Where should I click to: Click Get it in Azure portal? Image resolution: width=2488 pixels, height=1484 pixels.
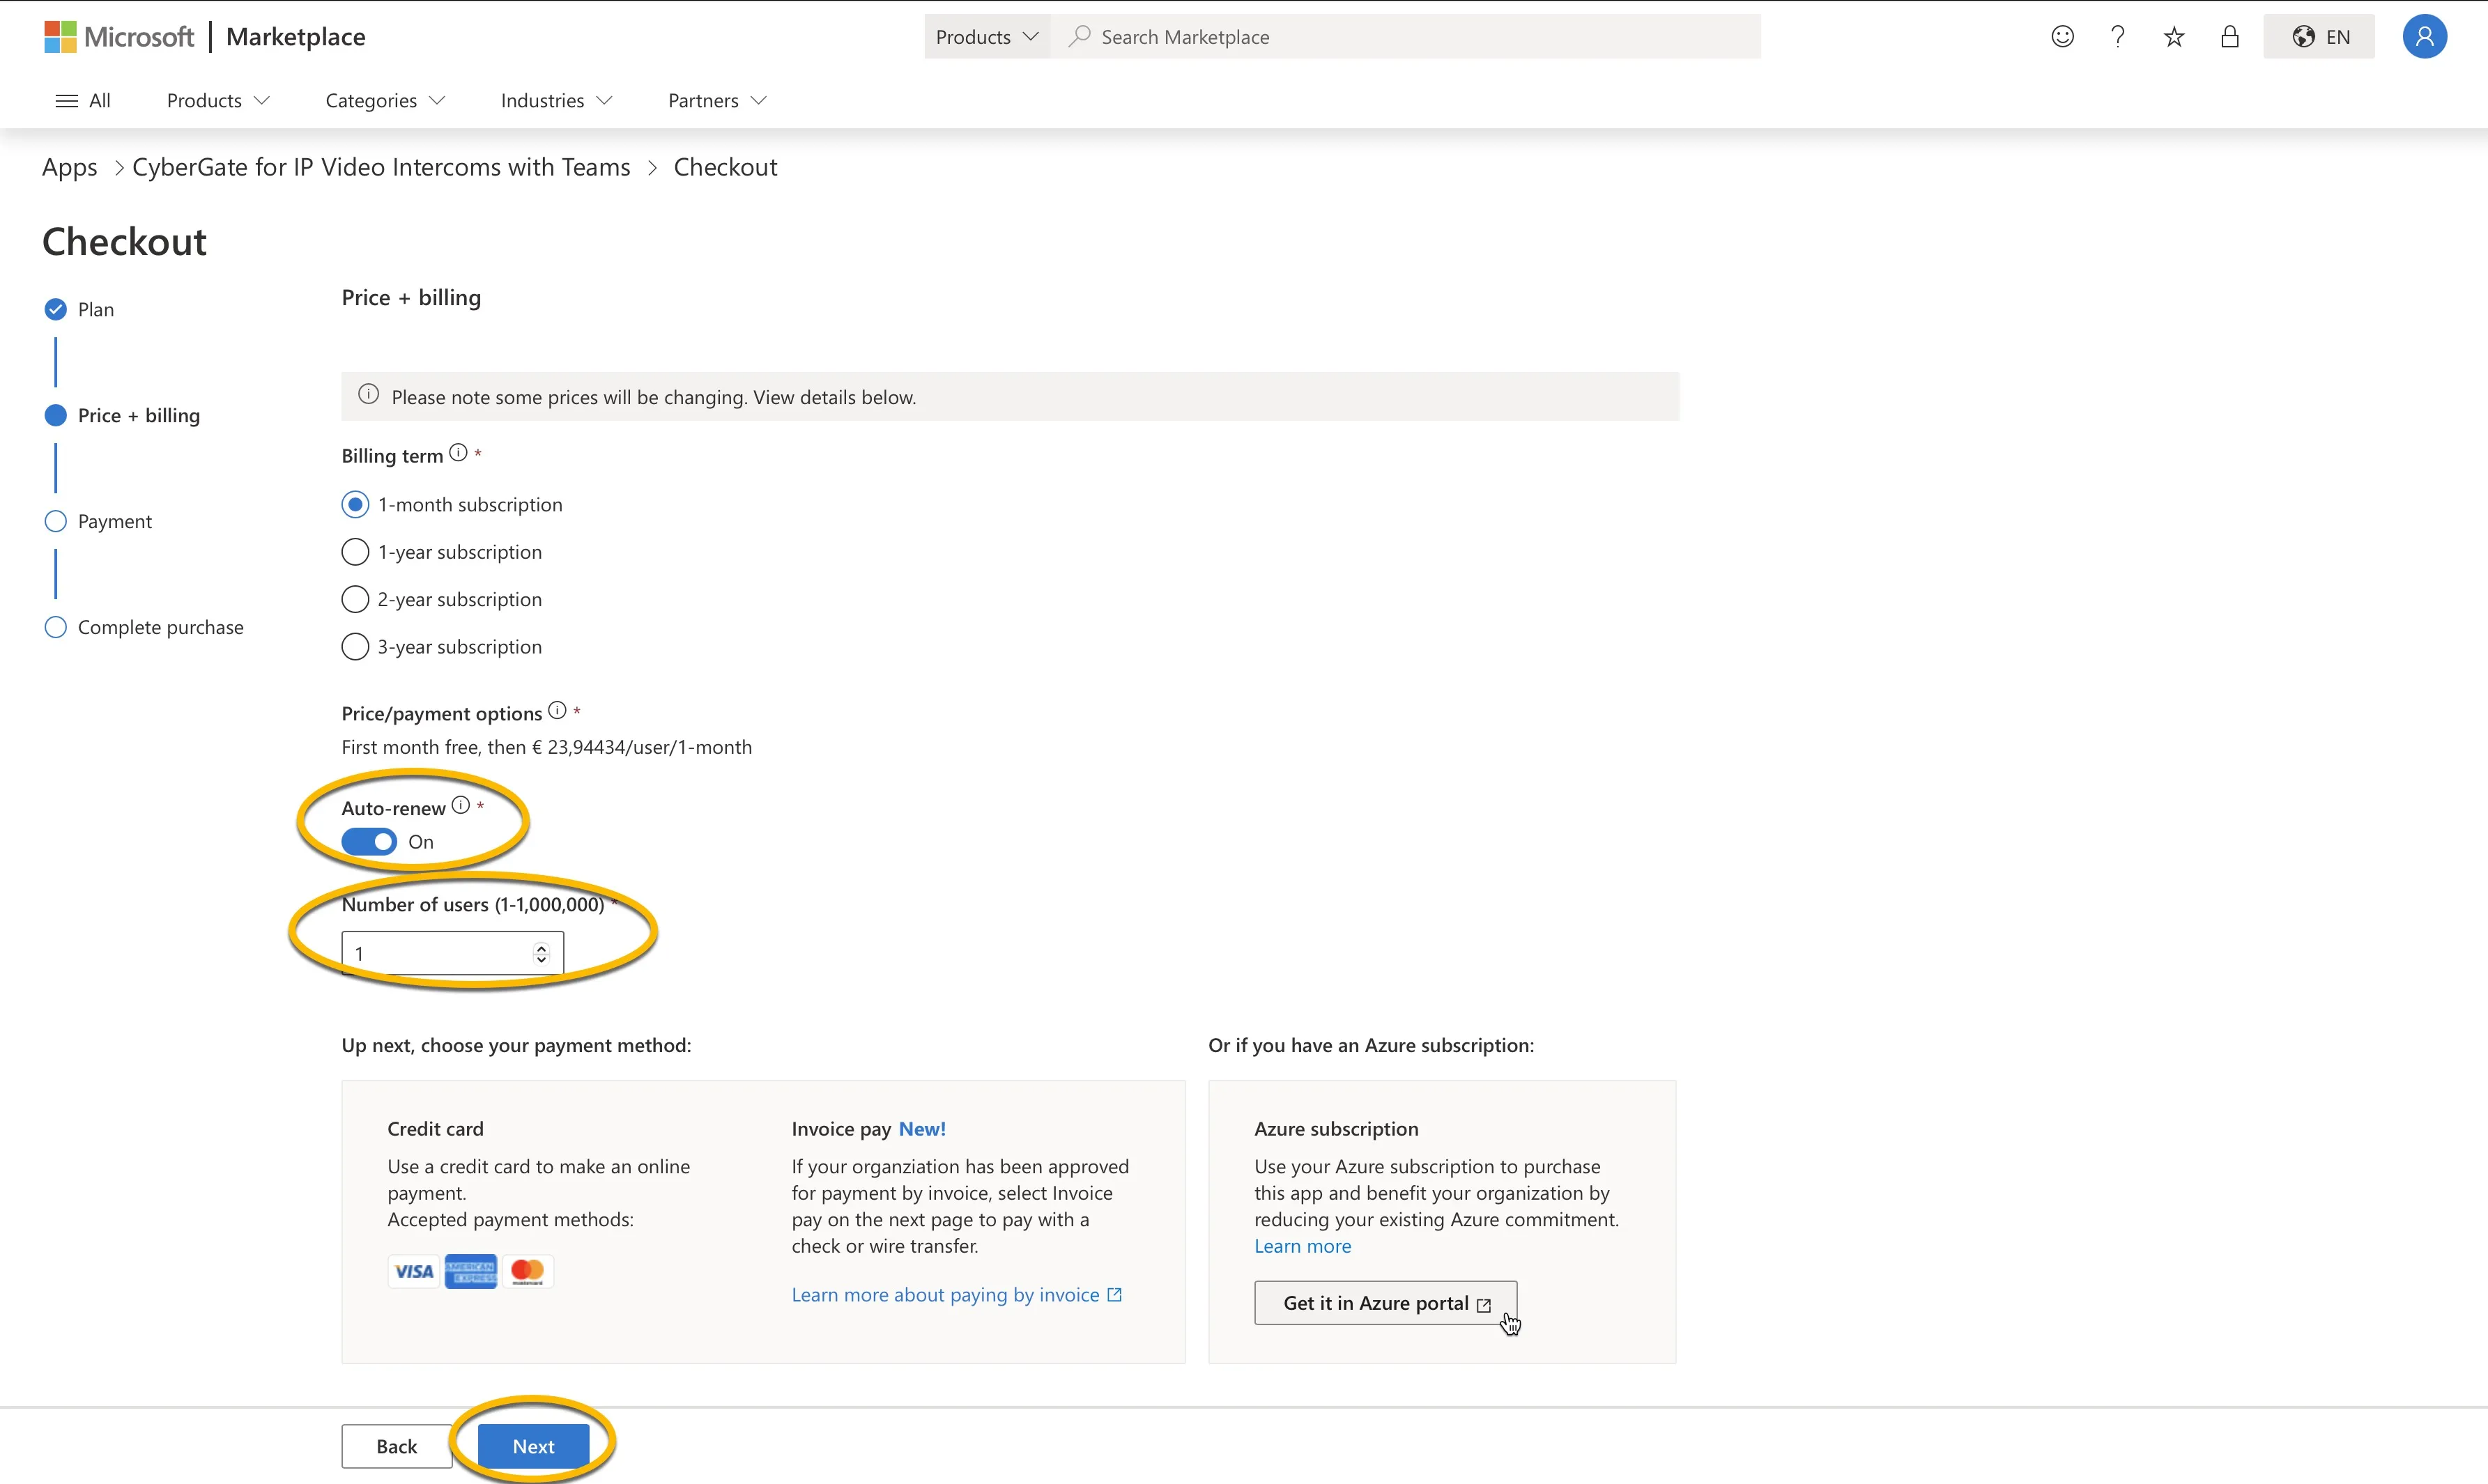(x=1386, y=1304)
